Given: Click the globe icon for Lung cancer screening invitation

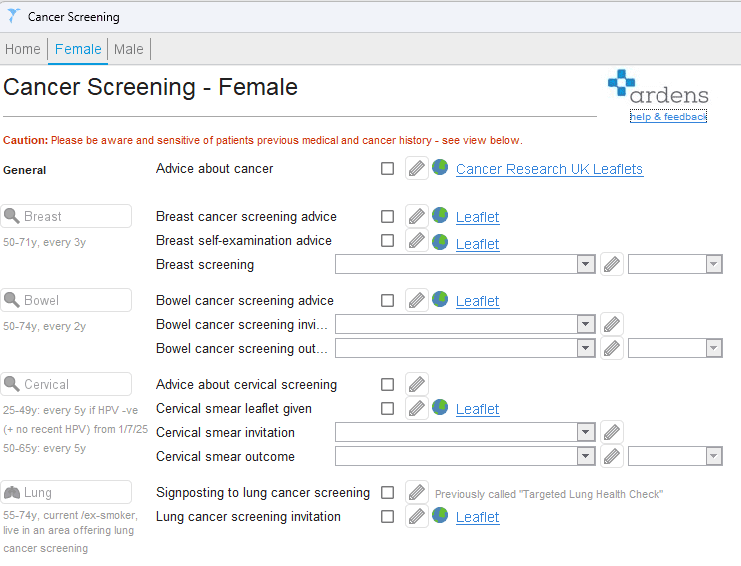Looking at the screenshot, I should [440, 515].
